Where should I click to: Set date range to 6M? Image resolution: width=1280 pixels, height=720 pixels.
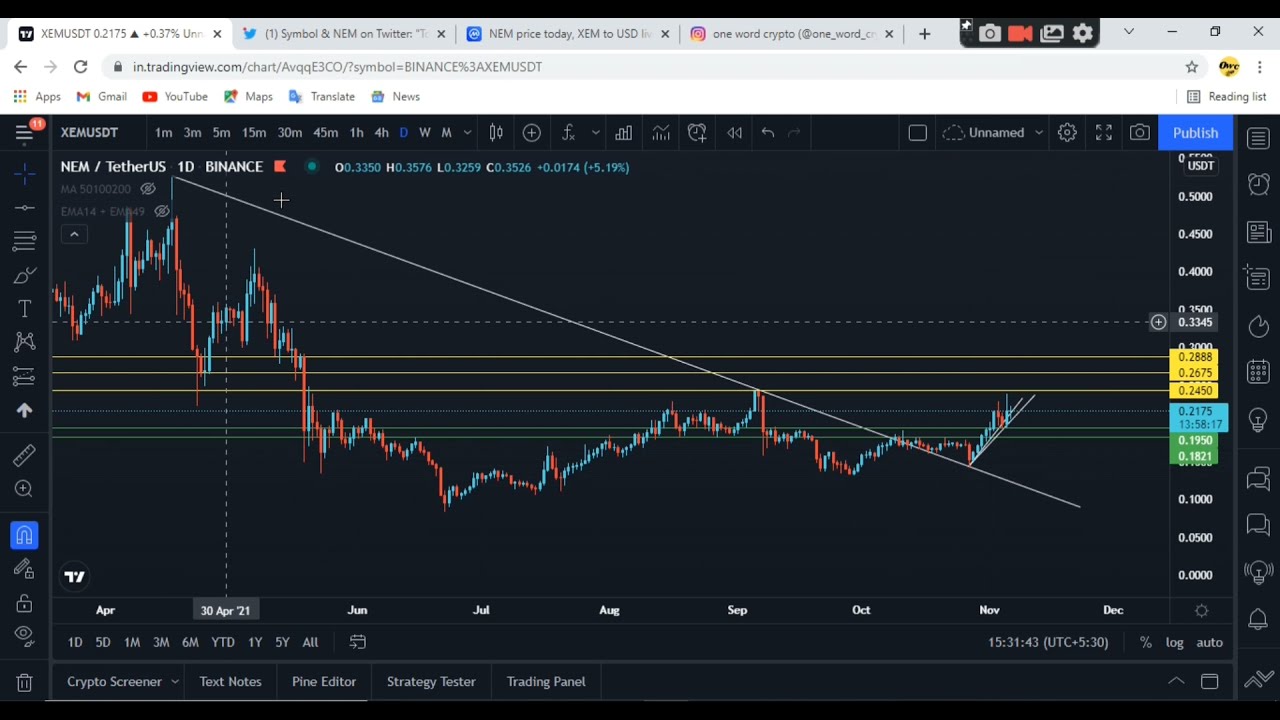point(190,642)
